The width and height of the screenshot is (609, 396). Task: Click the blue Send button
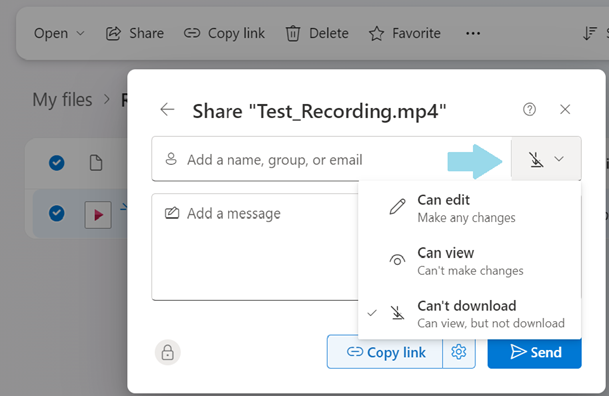[534, 352]
